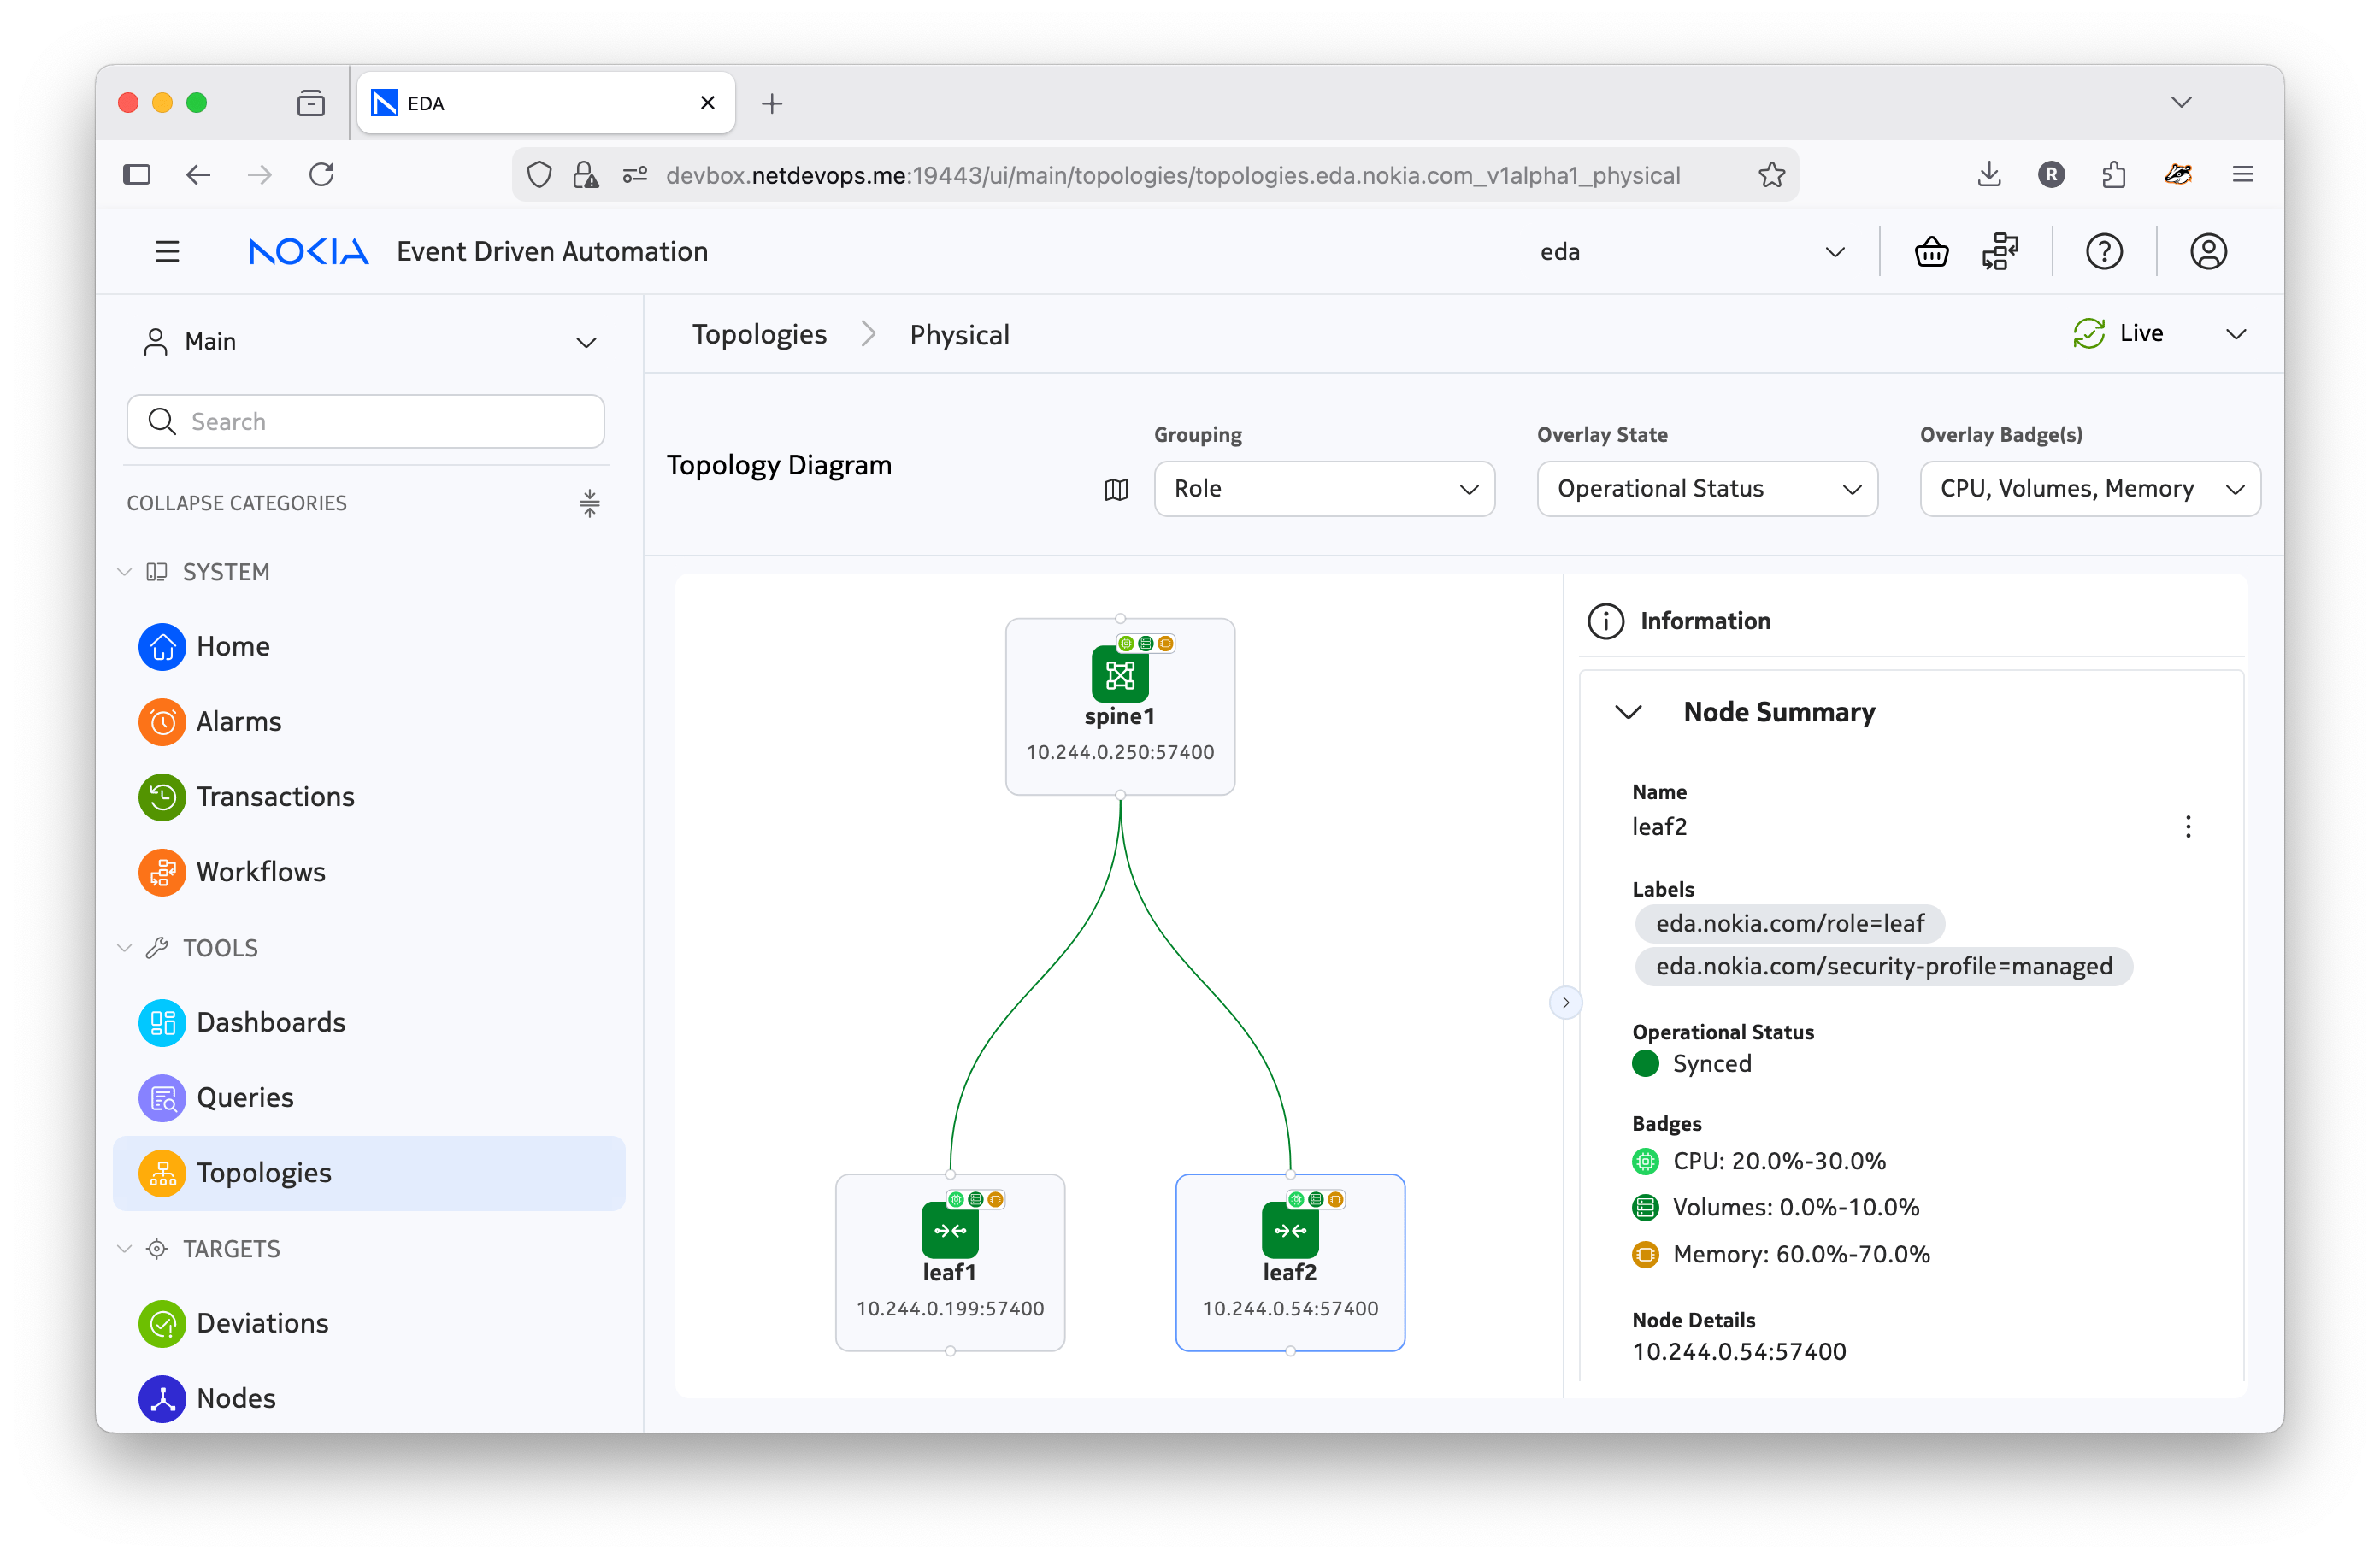
Task: Collapse the Node Summary section
Action: pyautogui.click(x=1628, y=712)
